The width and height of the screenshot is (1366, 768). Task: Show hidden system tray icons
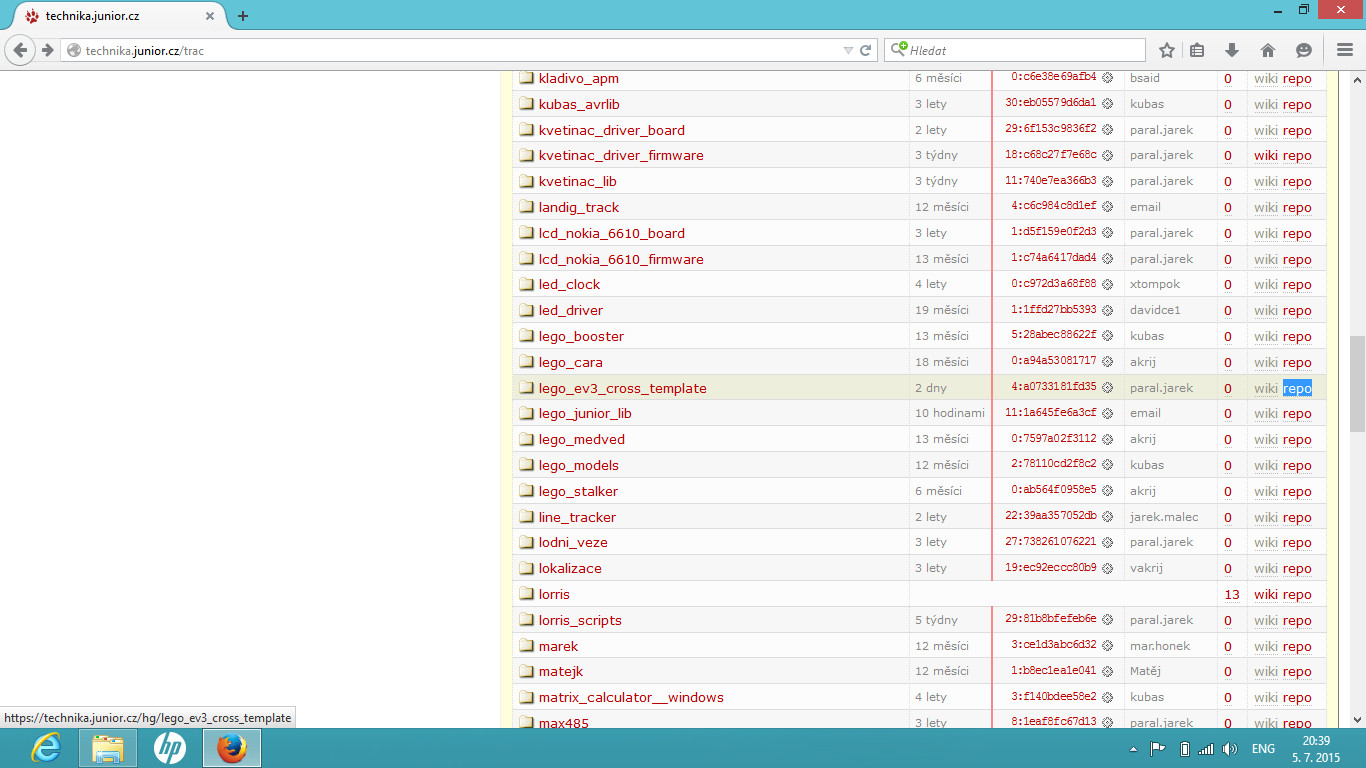[x=1133, y=749]
